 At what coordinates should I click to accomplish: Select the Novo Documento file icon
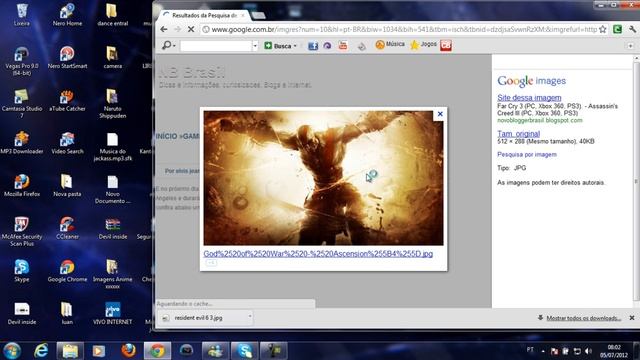pos(113,189)
